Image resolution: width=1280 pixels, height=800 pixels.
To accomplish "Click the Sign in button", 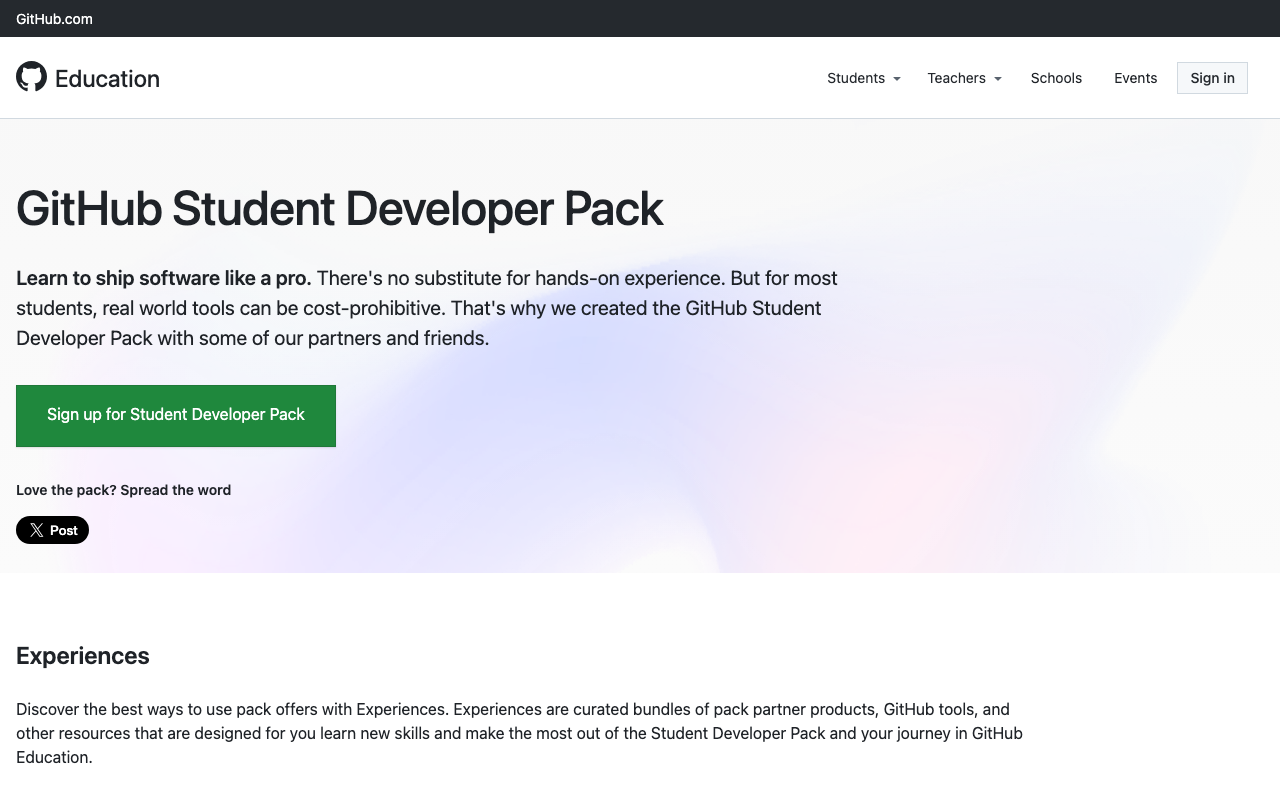I will [x=1212, y=78].
